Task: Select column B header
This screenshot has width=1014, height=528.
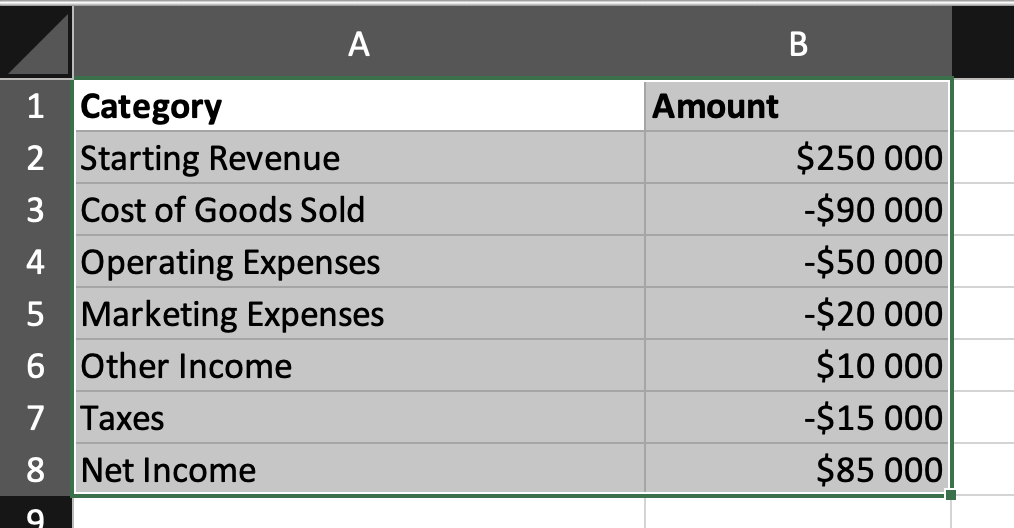Action: (797, 44)
